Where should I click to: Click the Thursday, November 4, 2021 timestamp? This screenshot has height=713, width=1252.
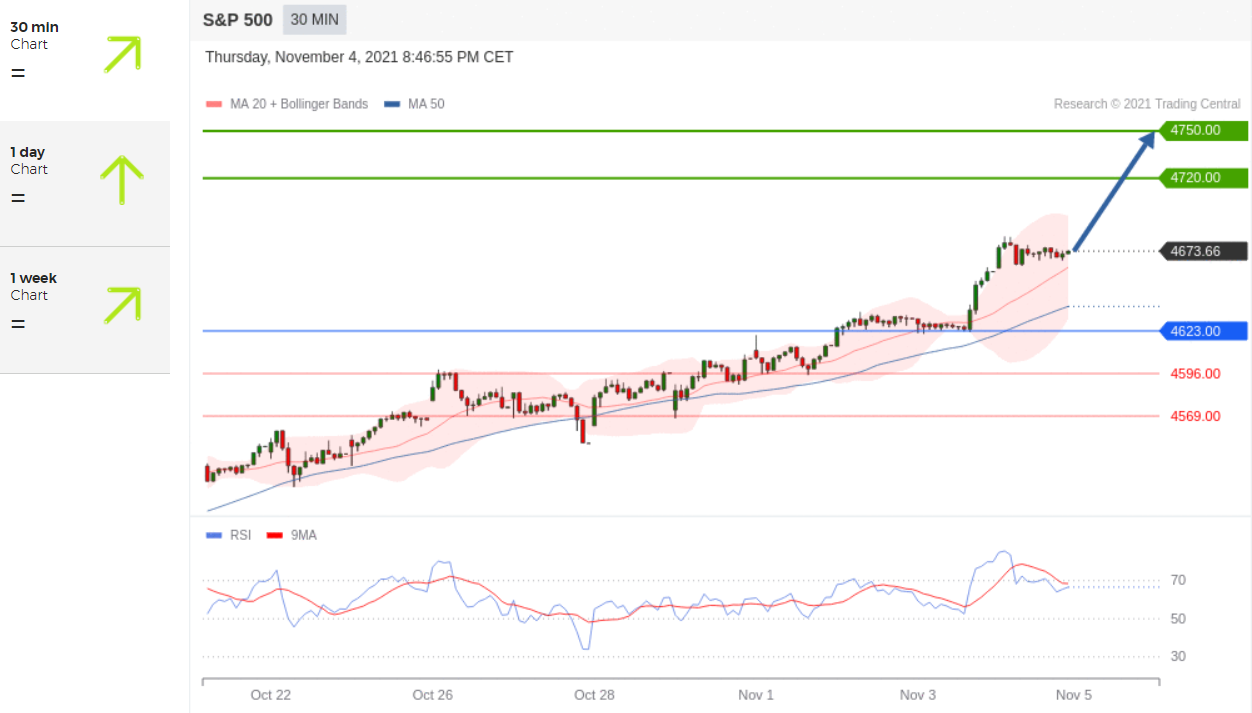[359, 57]
